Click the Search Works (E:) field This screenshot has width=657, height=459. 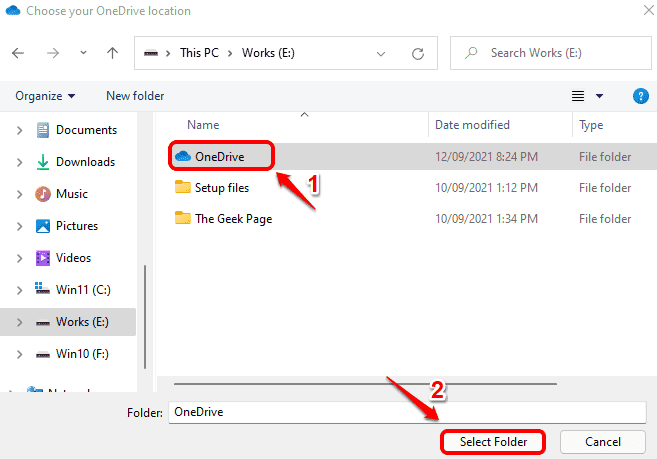(551, 53)
